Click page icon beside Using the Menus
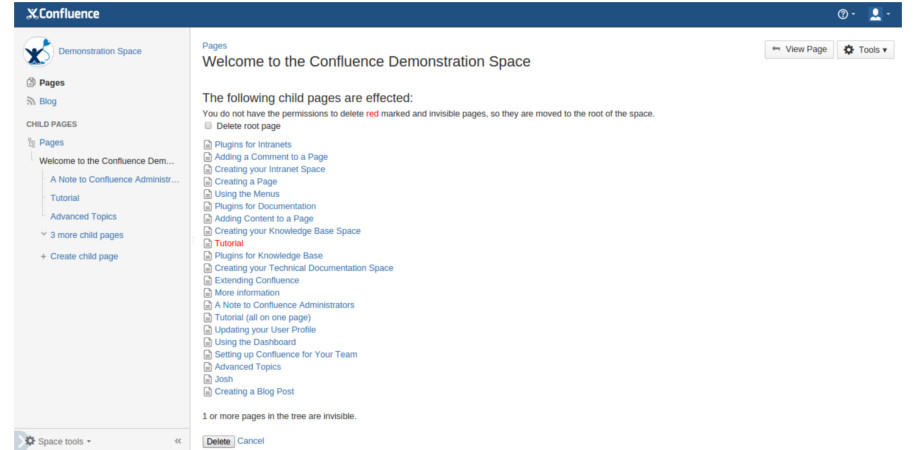920x450 pixels. tap(207, 194)
